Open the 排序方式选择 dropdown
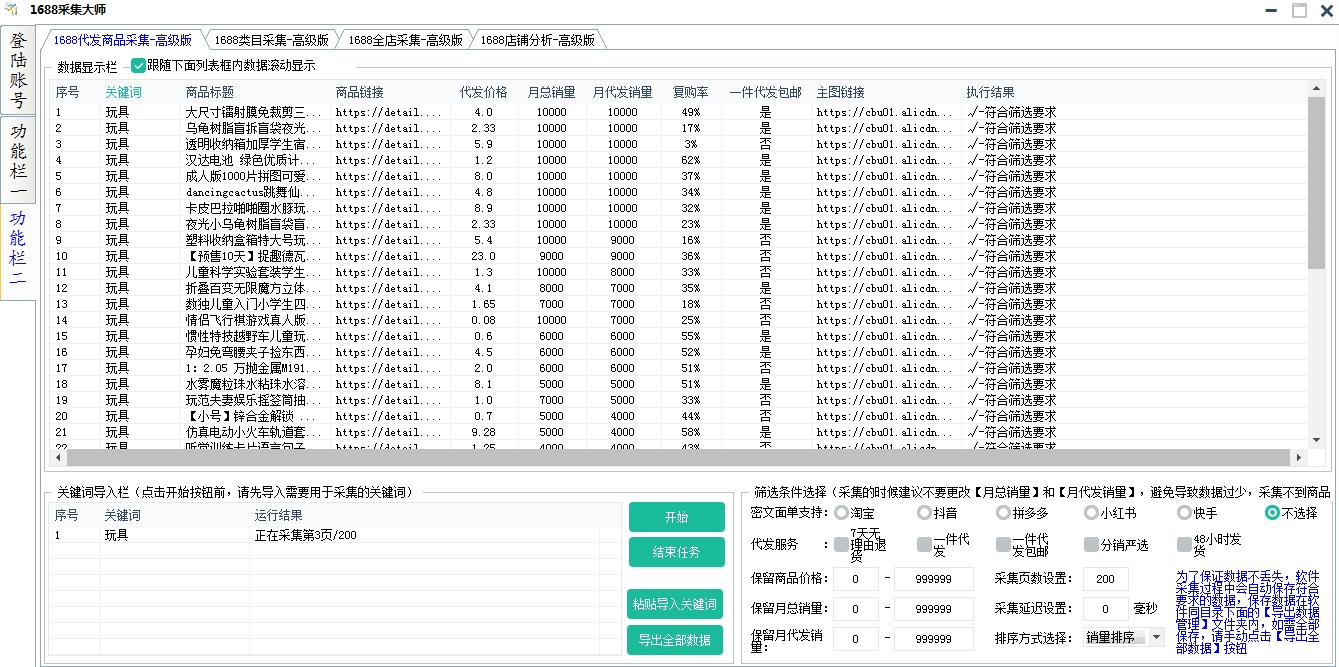Image resolution: width=1339 pixels, height=667 pixels. (1124, 637)
